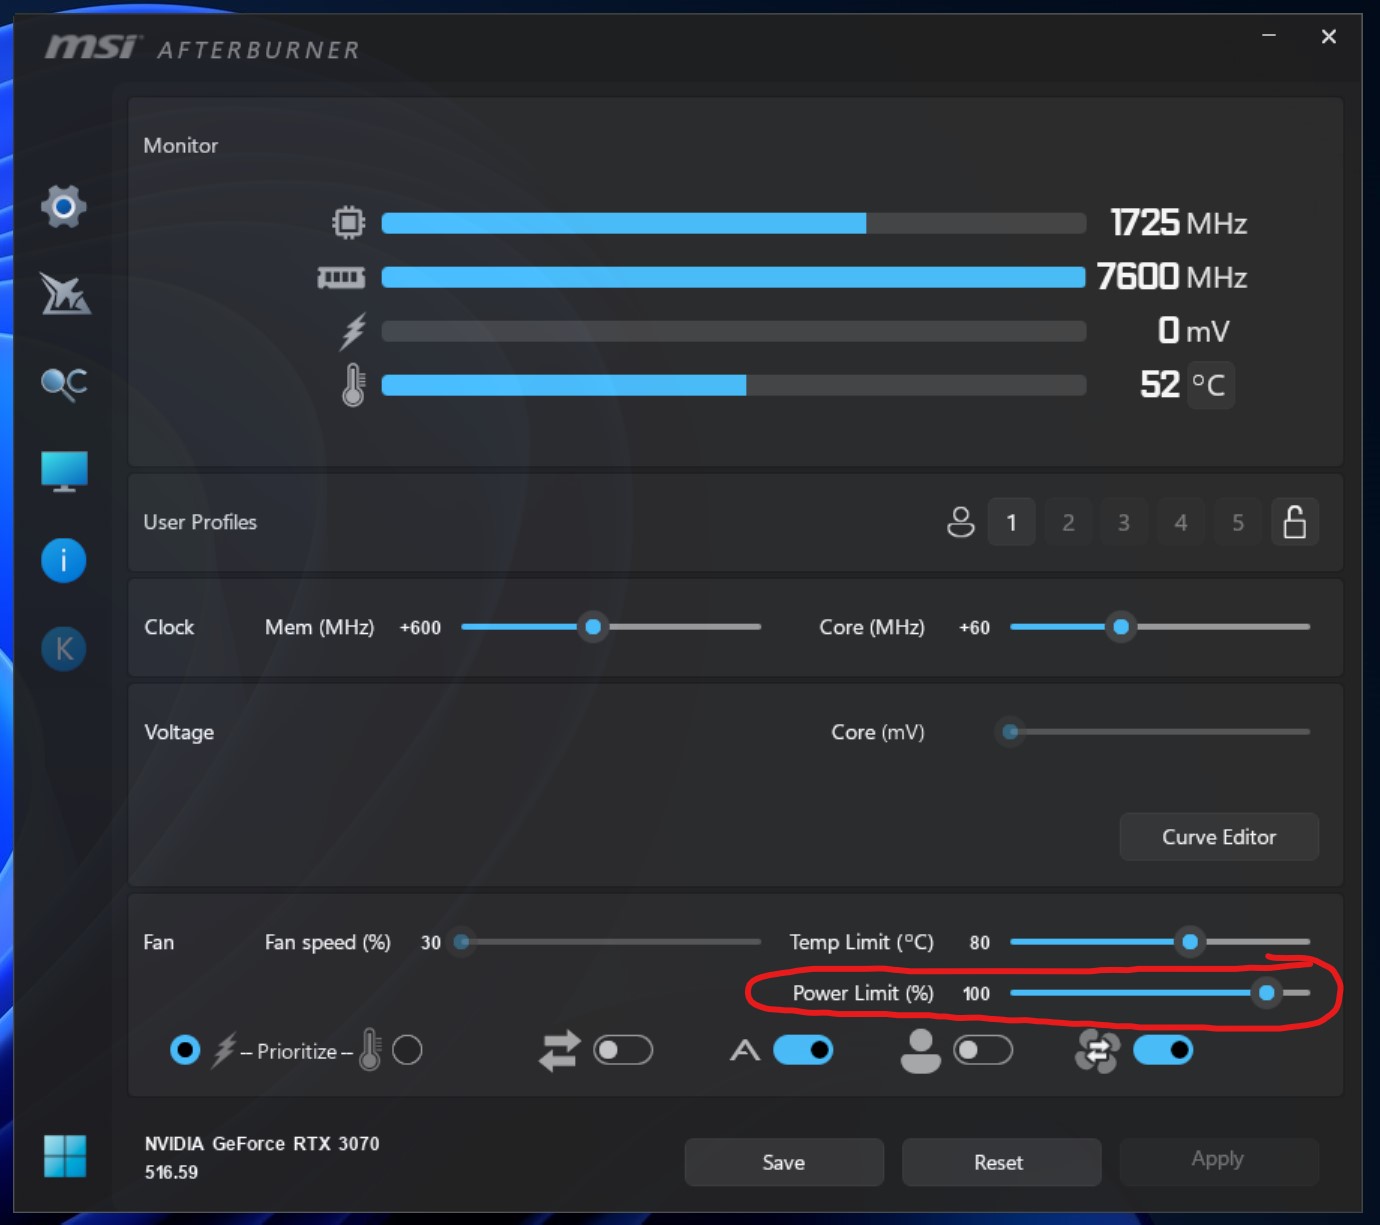Click the Windows logo in the corner
The width and height of the screenshot is (1380, 1225).
click(66, 1157)
